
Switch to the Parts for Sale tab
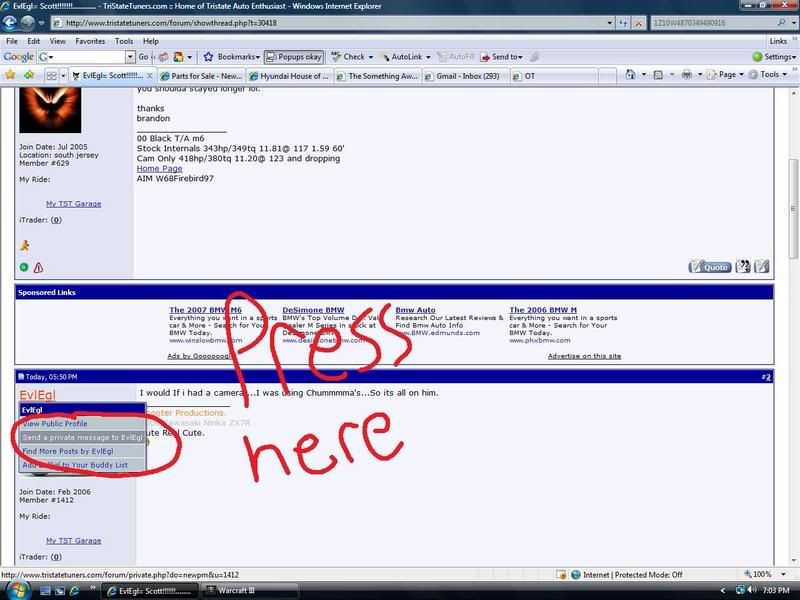202,76
